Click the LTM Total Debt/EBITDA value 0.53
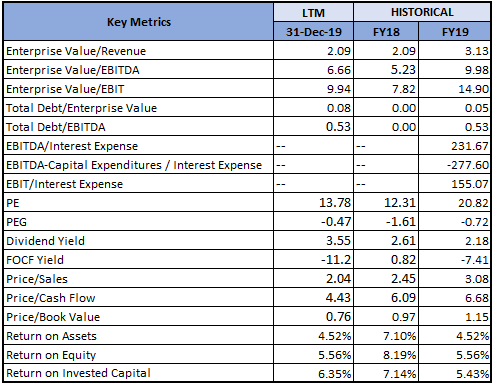494x384 pixels. pyautogui.click(x=338, y=127)
